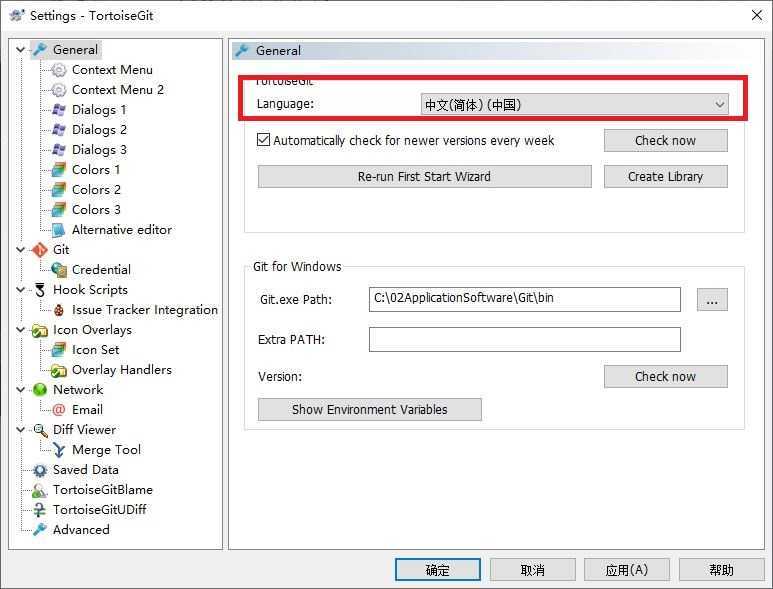Click the Context Menu 2 gear icon
The height and width of the screenshot is (589, 773).
pos(59,90)
